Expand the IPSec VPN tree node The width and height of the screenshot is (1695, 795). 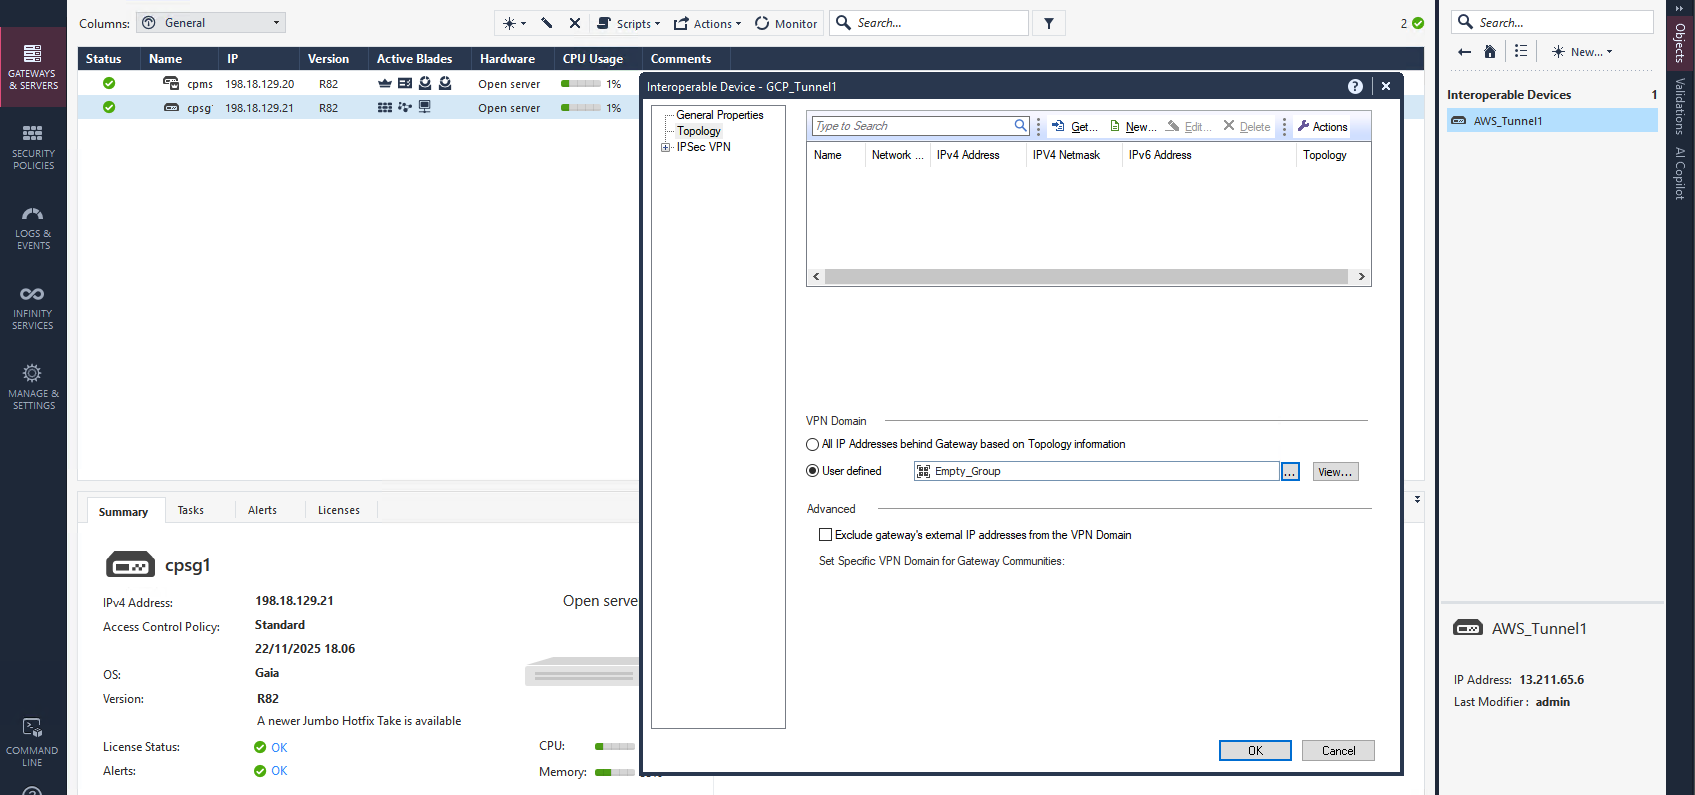666,147
